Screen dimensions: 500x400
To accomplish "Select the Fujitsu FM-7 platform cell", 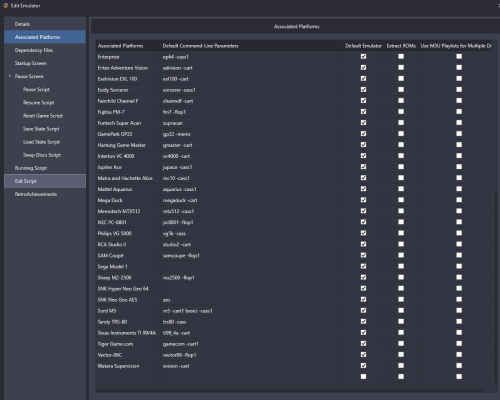I will [128, 112].
